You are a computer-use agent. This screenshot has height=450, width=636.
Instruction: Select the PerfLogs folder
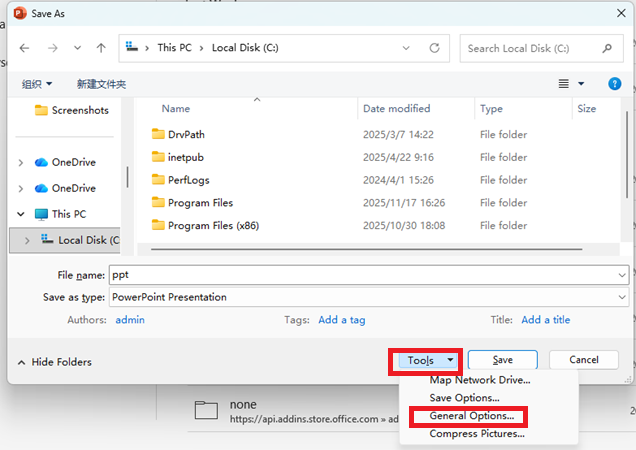pos(180,180)
